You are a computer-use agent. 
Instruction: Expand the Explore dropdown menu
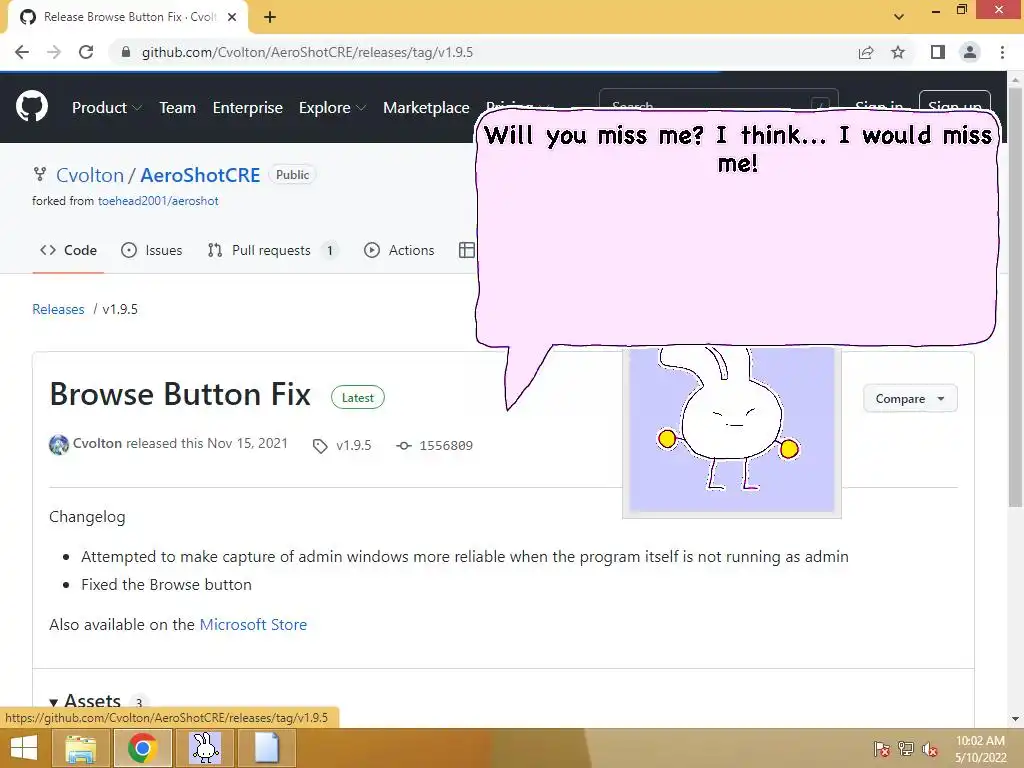pos(332,108)
